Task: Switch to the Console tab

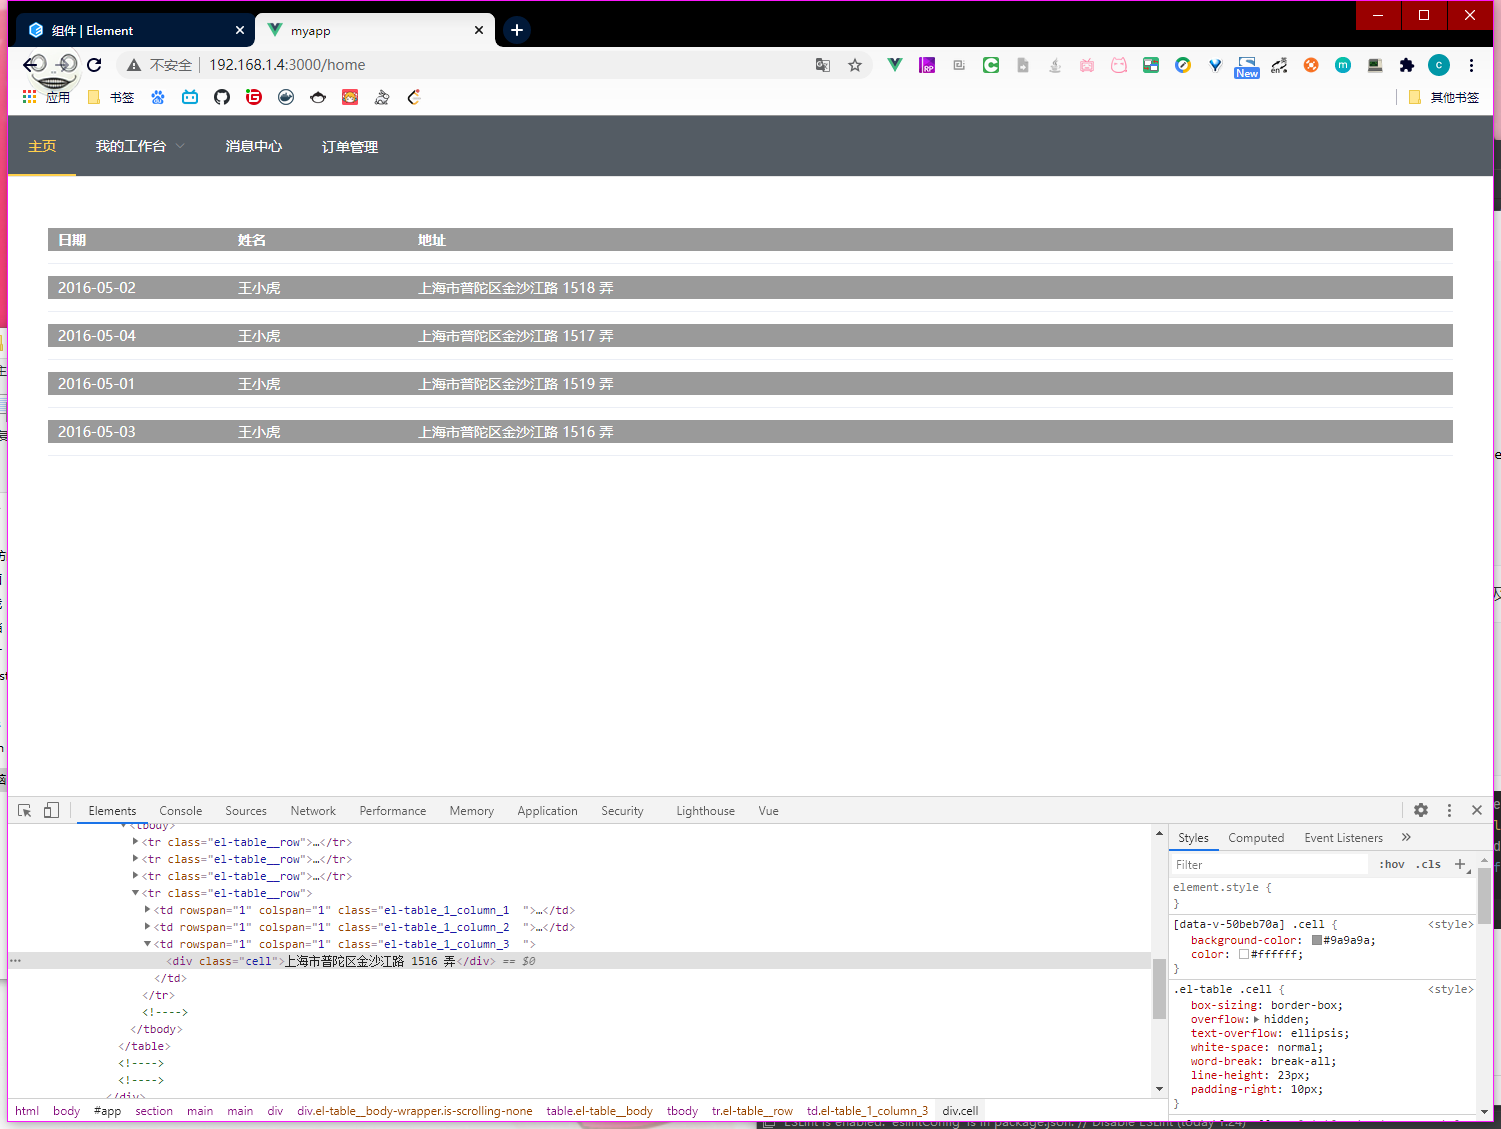Action: 180,811
